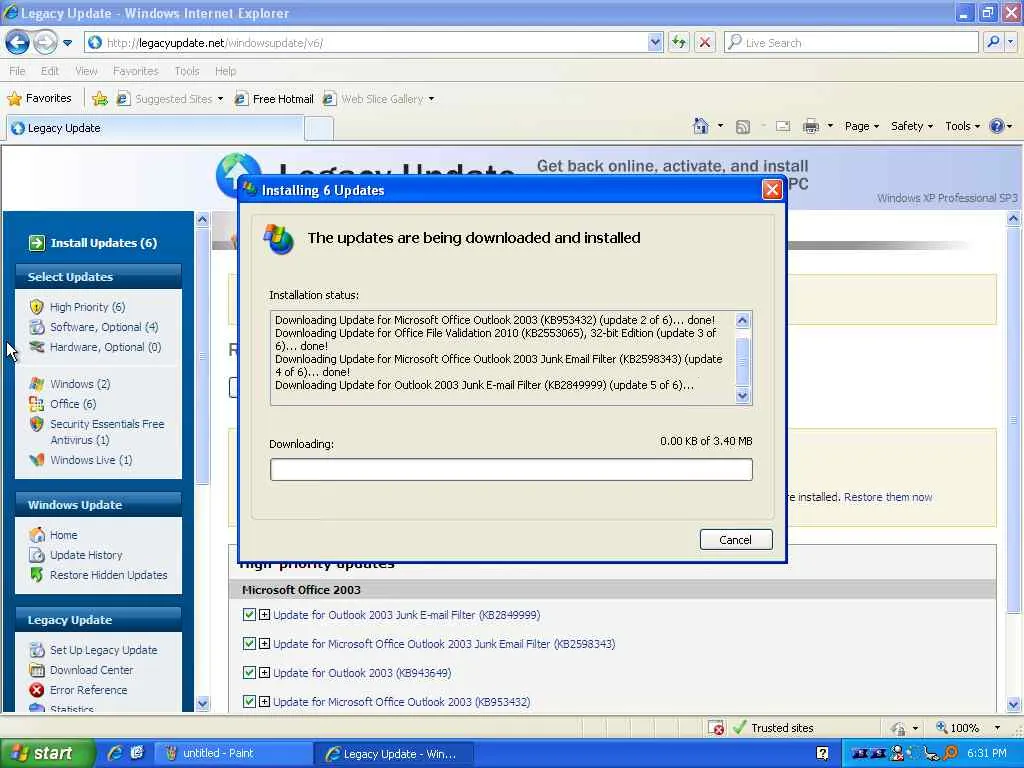Click the Downloading progress bar
This screenshot has height=768, width=1024.
pos(511,470)
